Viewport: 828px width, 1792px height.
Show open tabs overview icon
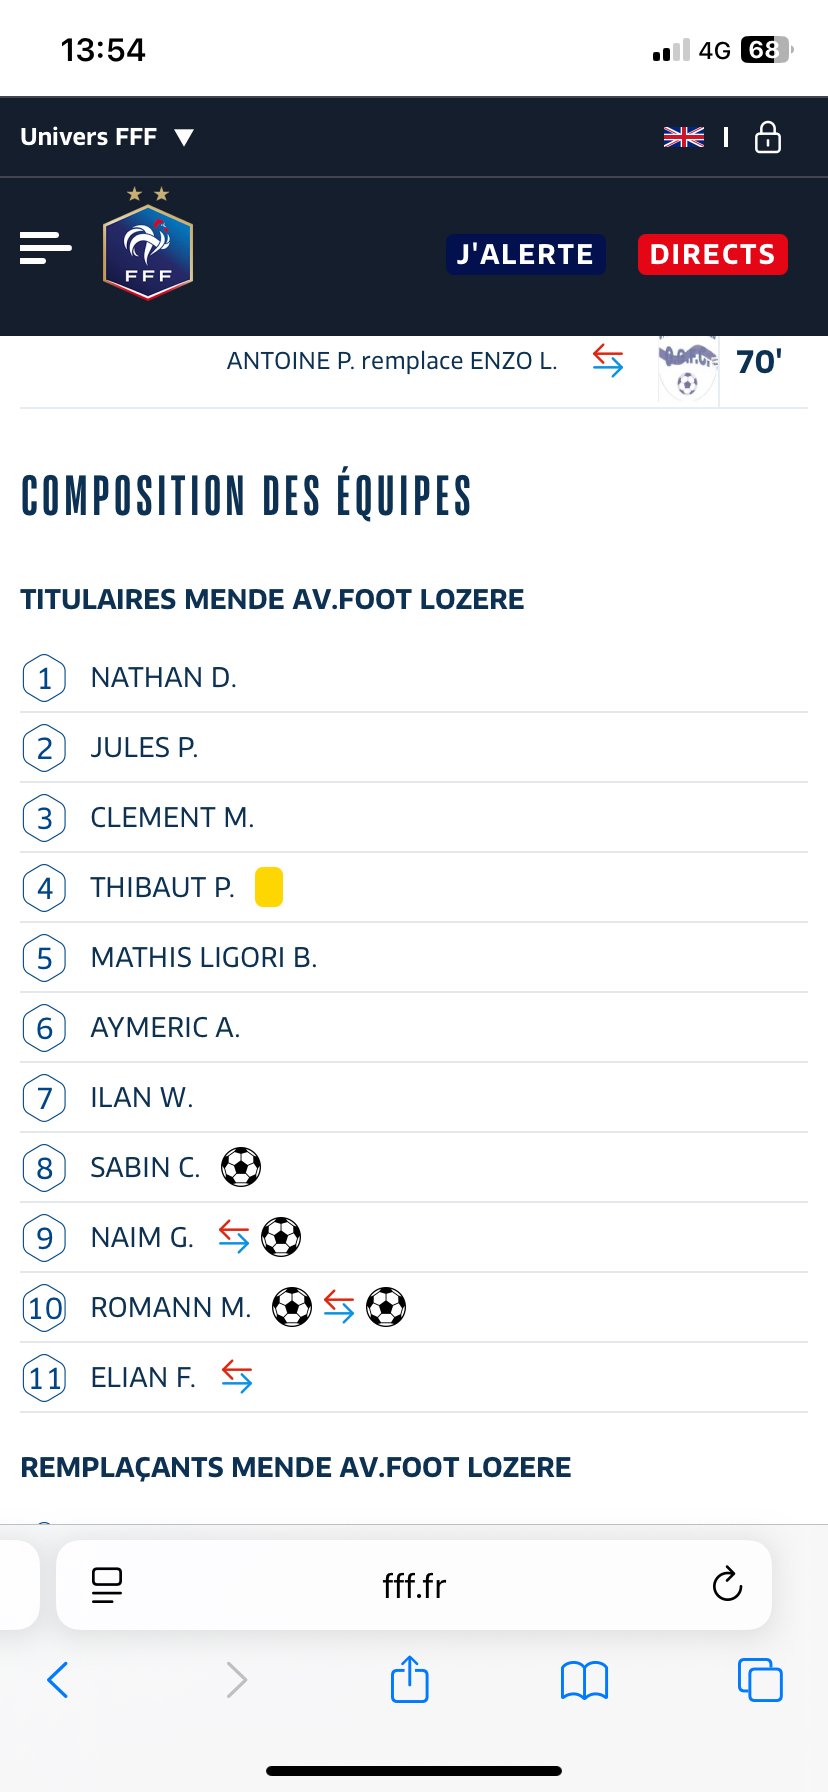[x=760, y=1680]
